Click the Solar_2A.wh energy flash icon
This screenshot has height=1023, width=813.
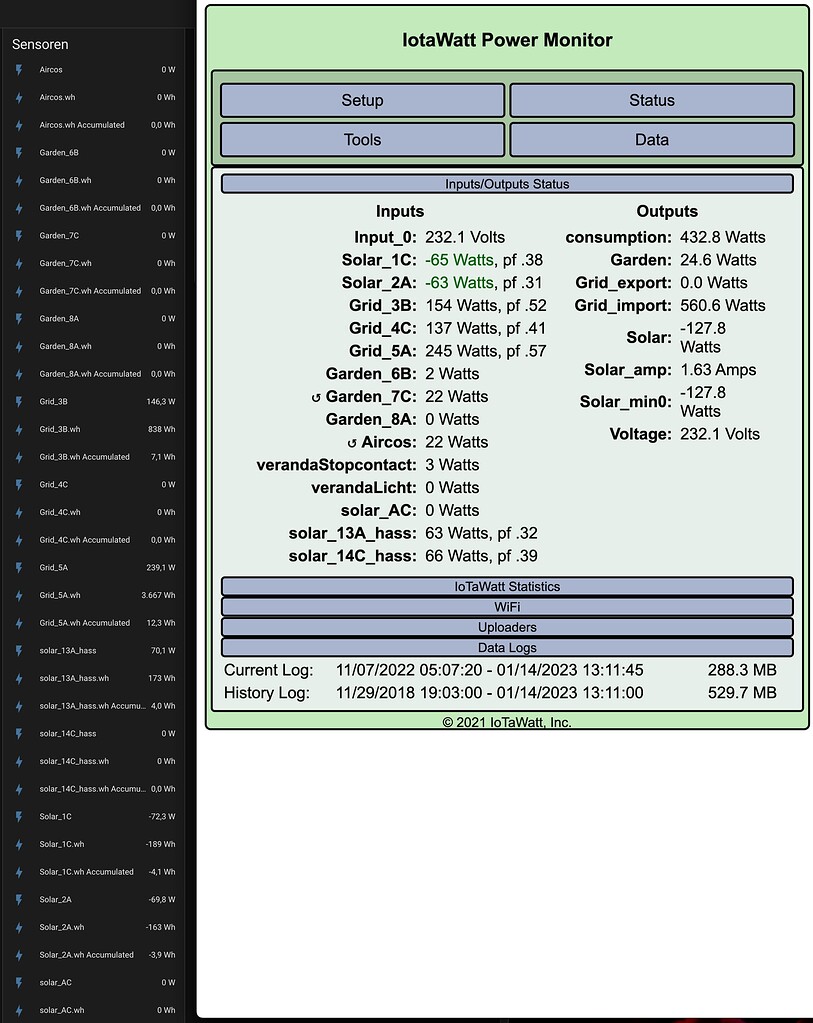point(19,927)
